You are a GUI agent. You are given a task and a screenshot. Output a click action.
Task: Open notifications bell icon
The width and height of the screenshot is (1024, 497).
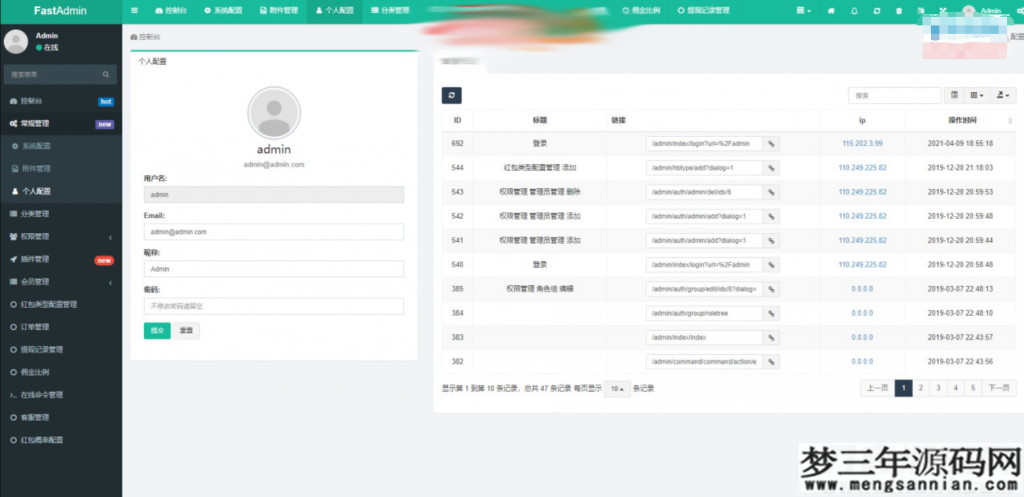click(x=854, y=11)
